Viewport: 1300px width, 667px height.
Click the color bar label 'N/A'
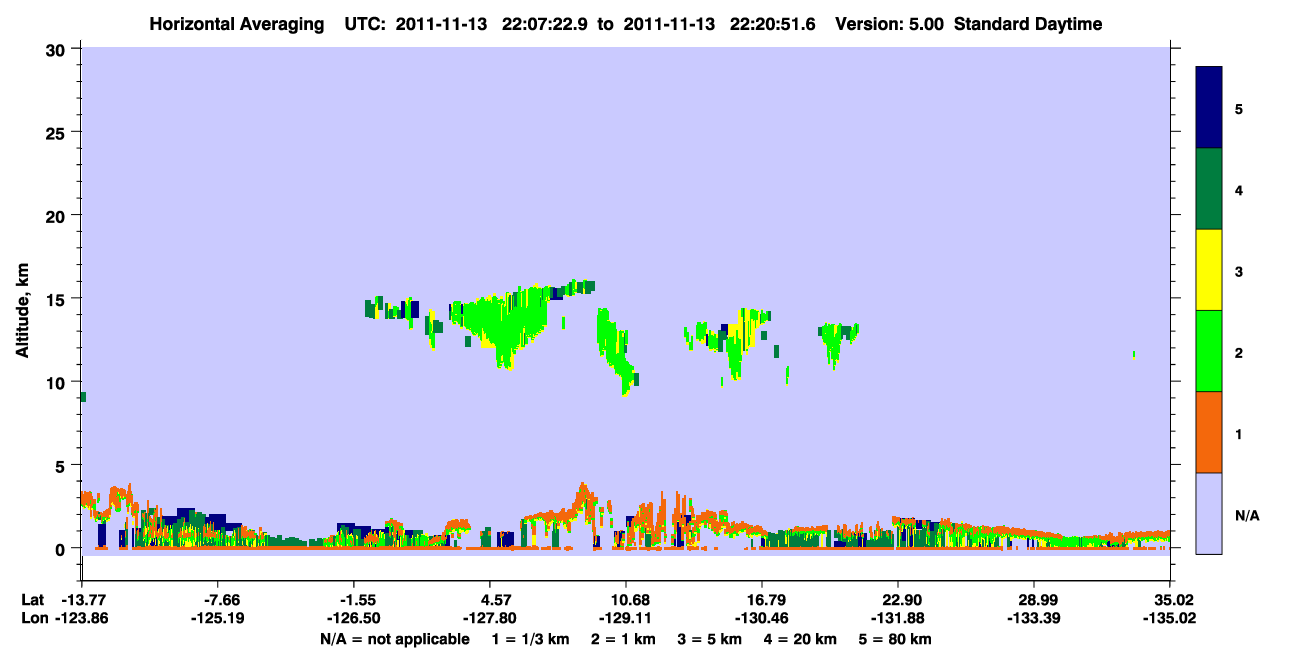[x=1246, y=515]
